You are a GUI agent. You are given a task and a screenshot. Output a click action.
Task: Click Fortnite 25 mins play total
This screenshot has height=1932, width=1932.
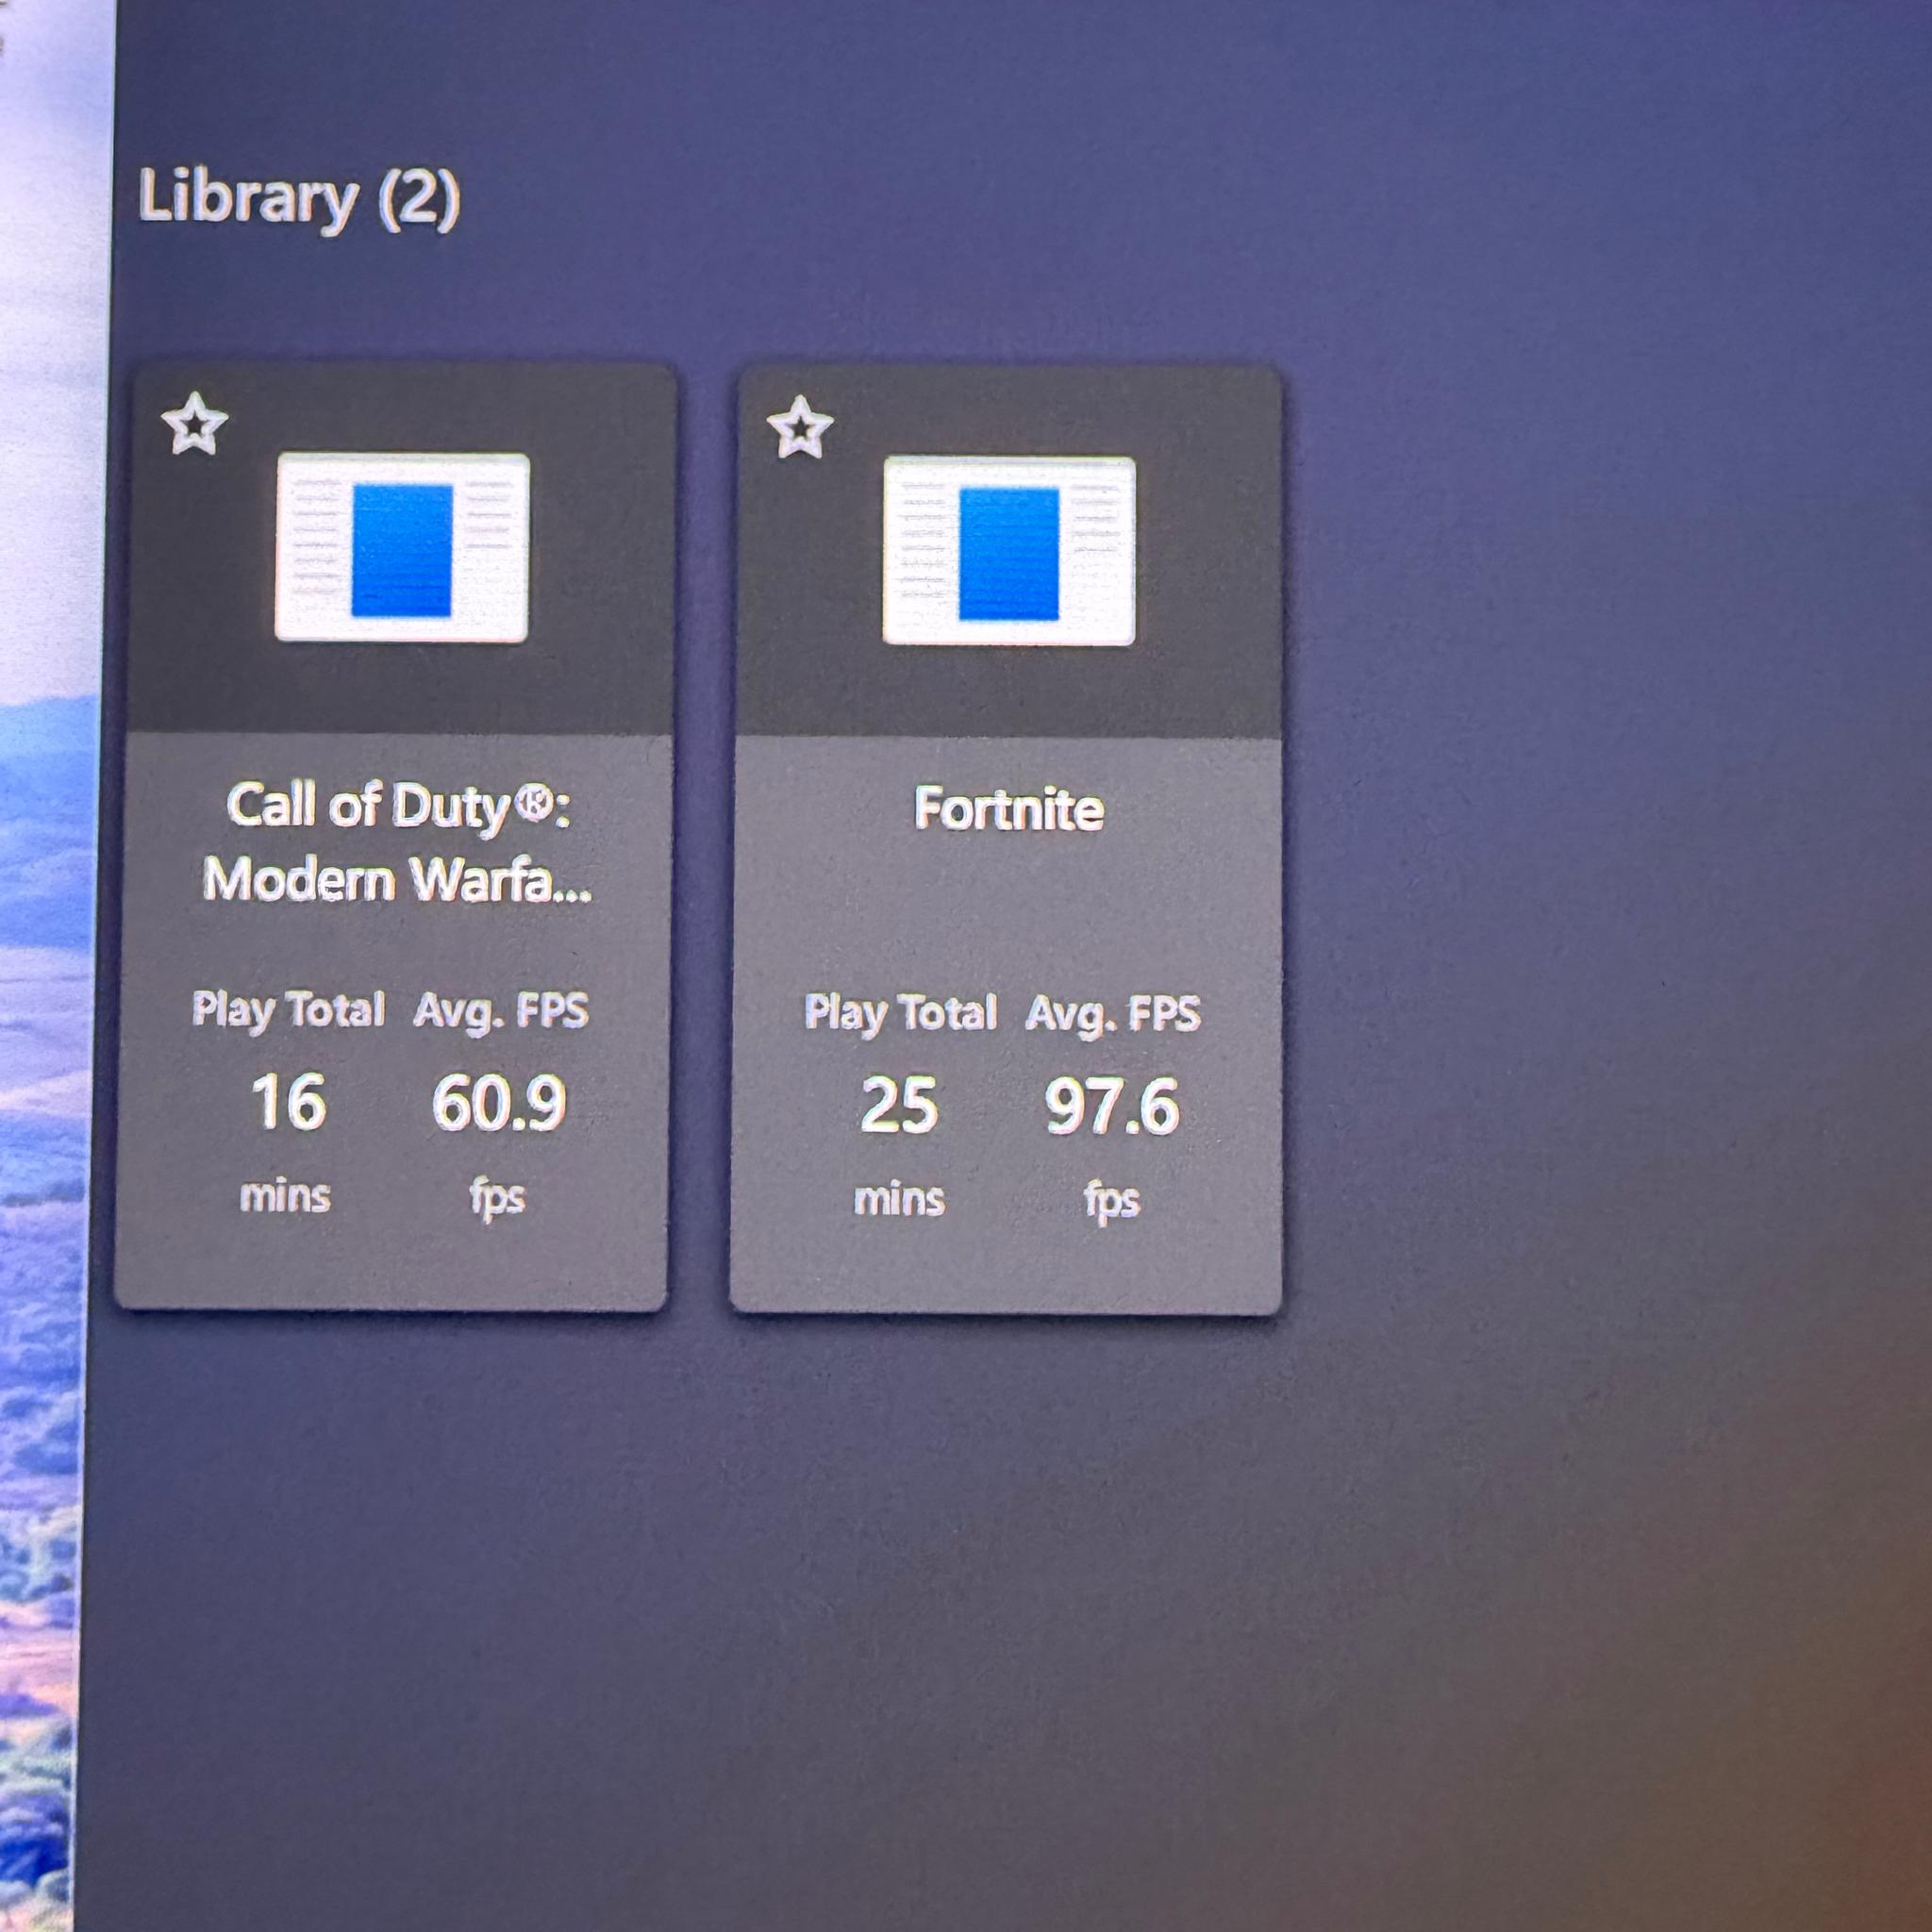pyautogui.click(x=899, y=1106)
